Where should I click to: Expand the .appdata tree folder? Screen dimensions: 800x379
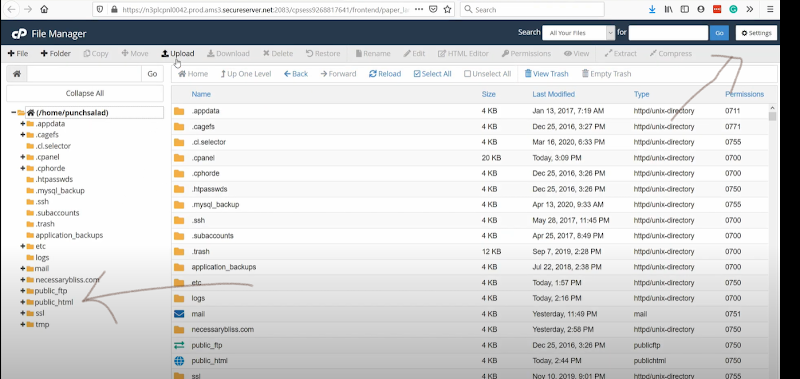[22, 123]
